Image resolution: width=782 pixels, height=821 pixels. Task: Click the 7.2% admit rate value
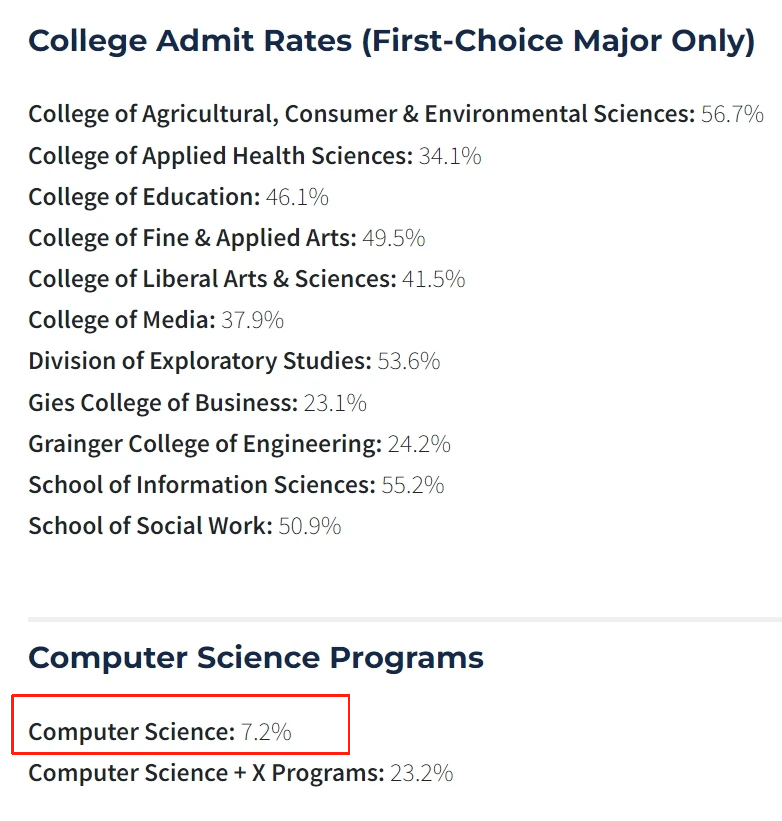pyautogui.click(x=267, y=732)
